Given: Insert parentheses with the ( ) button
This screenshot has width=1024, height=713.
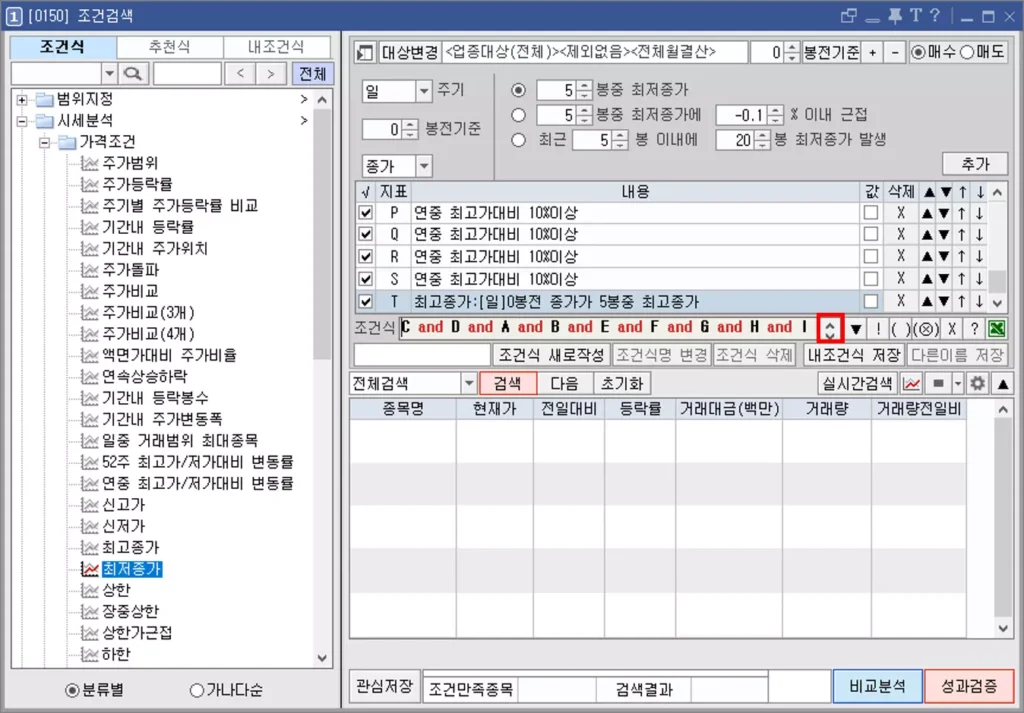Looking at the screenshot, I should tap(900, 328).
